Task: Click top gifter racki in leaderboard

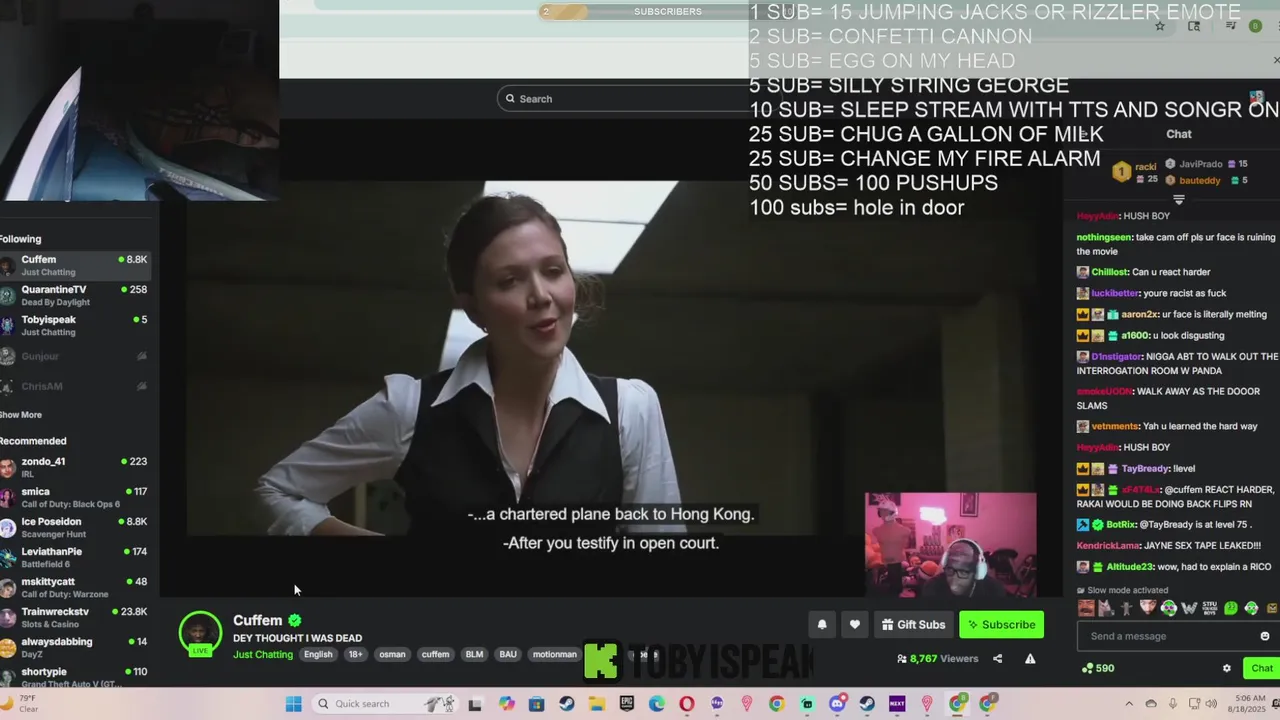Action: coord(1145,166)
